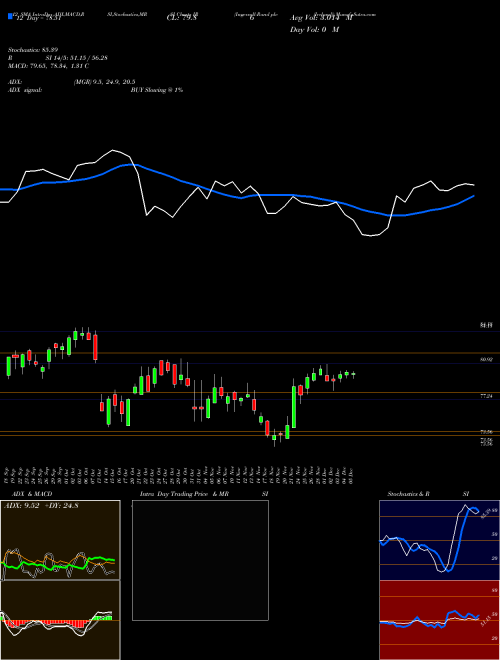The width and height of the screenshot is (500, 660).
Task: Click the '(MGR) 9.5, 24.9, 20.5' ADX values
Action: point(104,82)
